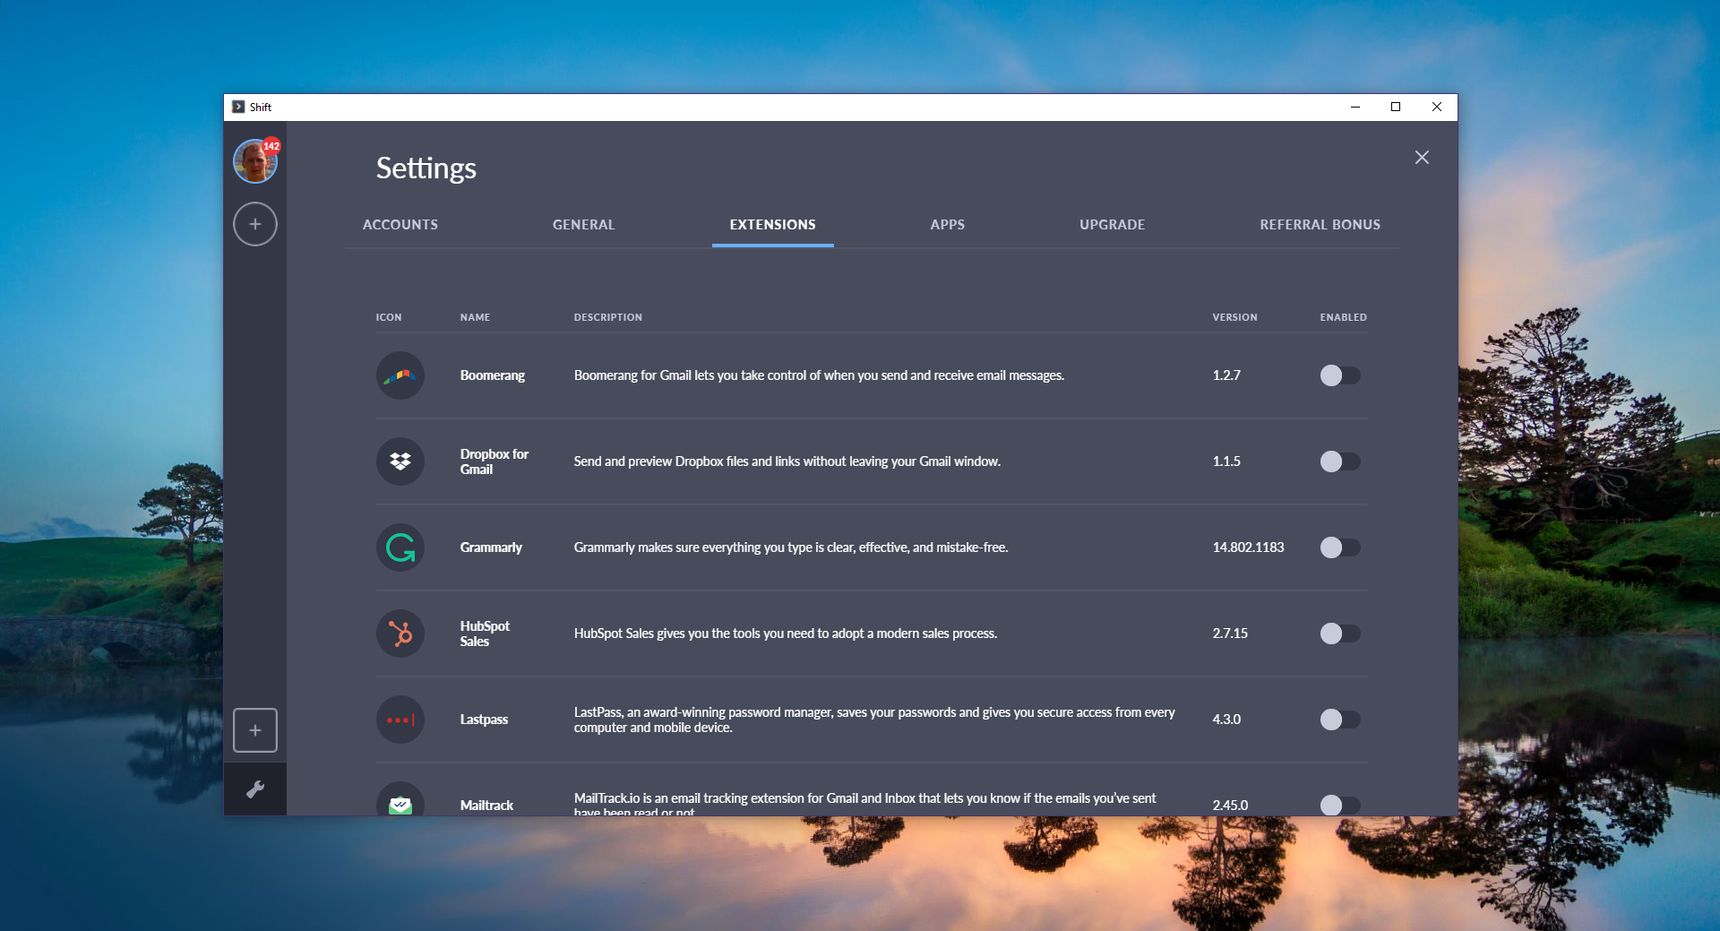
Task: Switch to the Accounts tab
Action: tap(400, 225)
